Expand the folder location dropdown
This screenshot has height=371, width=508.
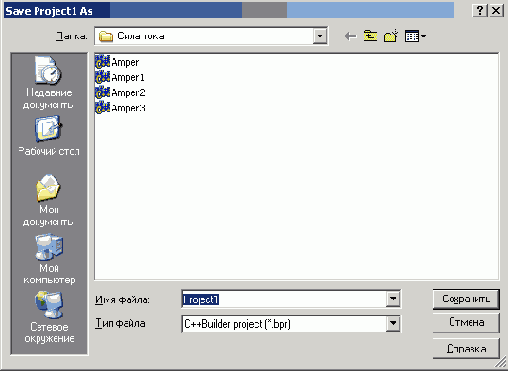click(320, 36)
